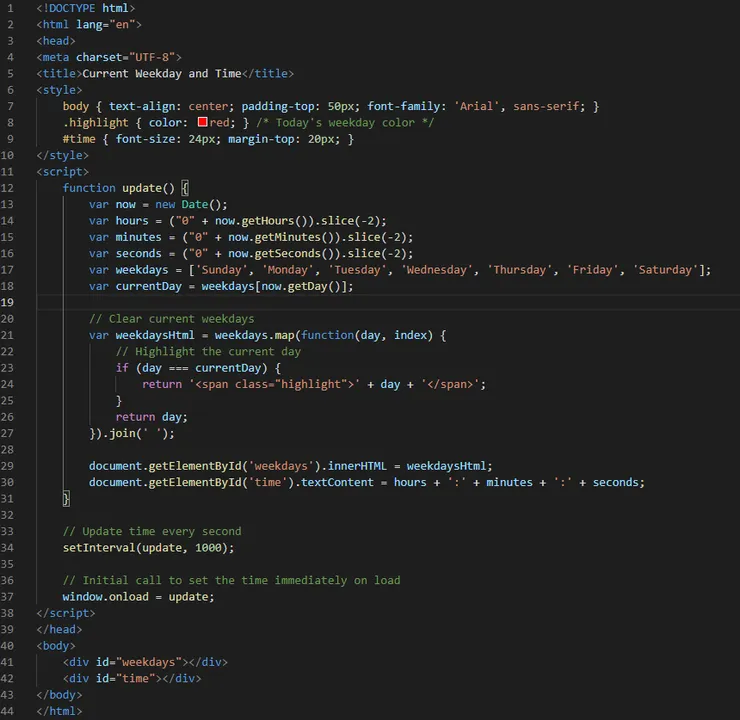The width and height of the screenshot is (740, 720).
Task: Click the '.highlight' selector on line 8
Action: pos(95,123)
